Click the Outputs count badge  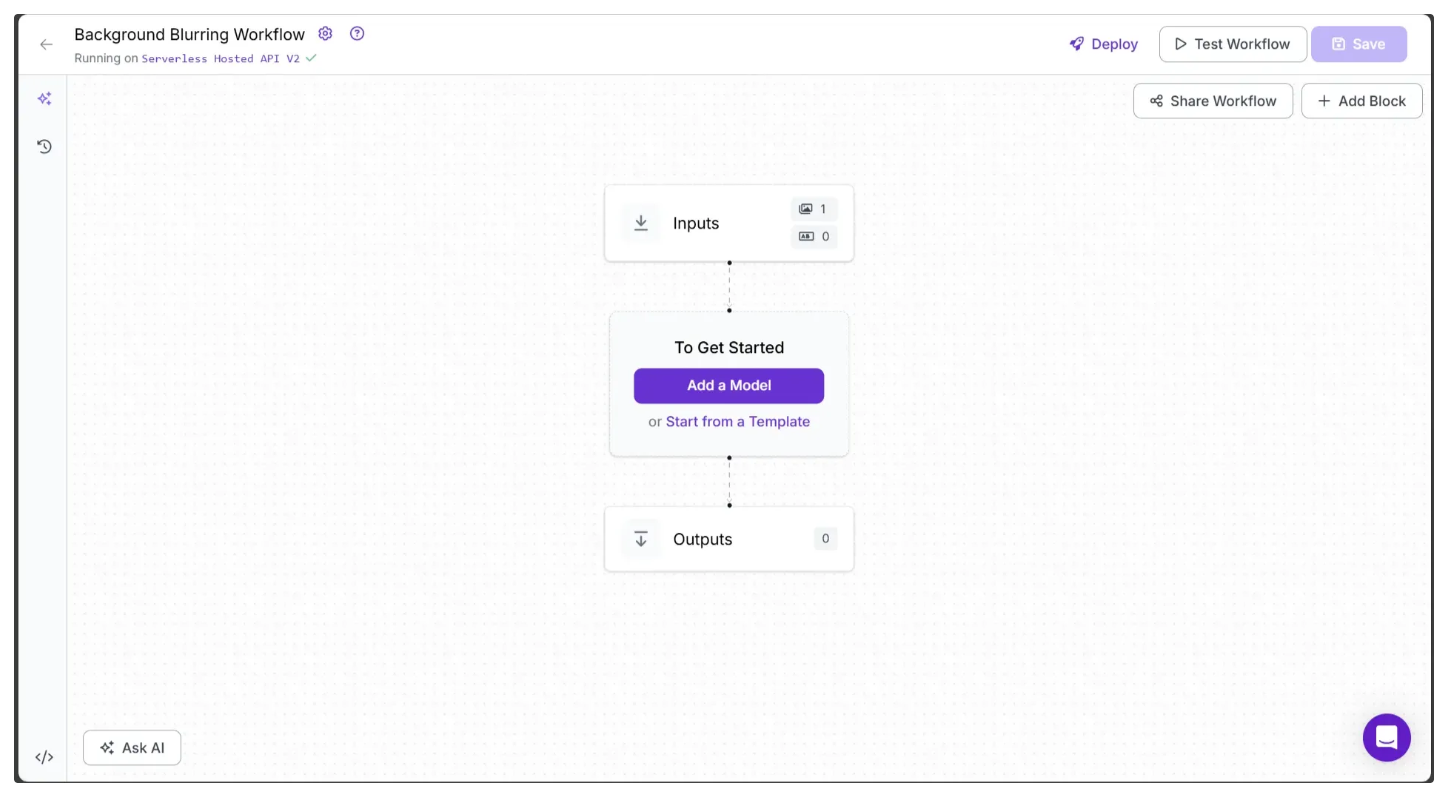[825, 539]
